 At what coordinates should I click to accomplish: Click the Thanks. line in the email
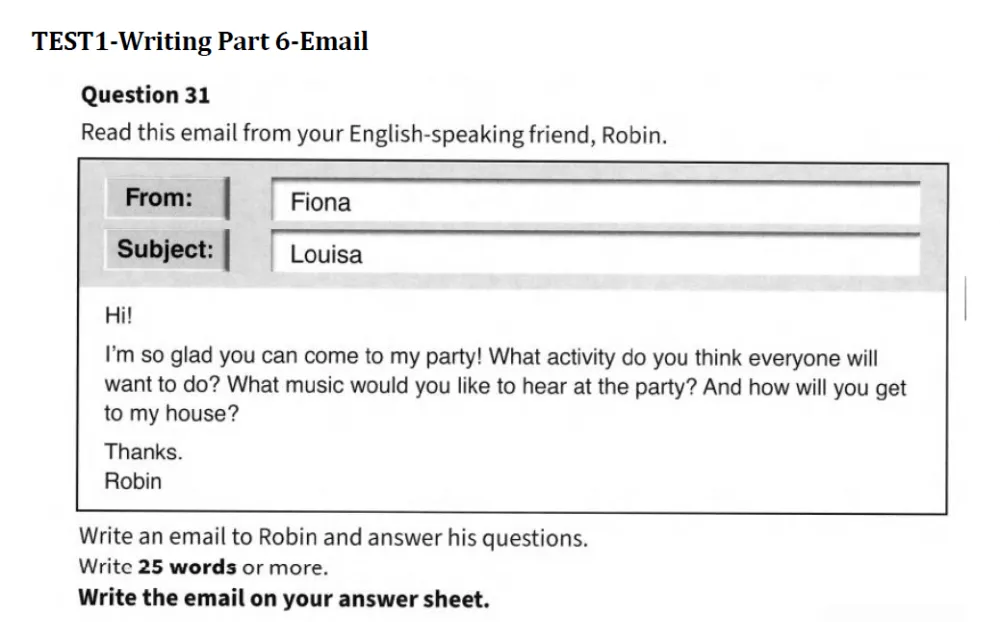pyautogui.click(x=143, y=452)
